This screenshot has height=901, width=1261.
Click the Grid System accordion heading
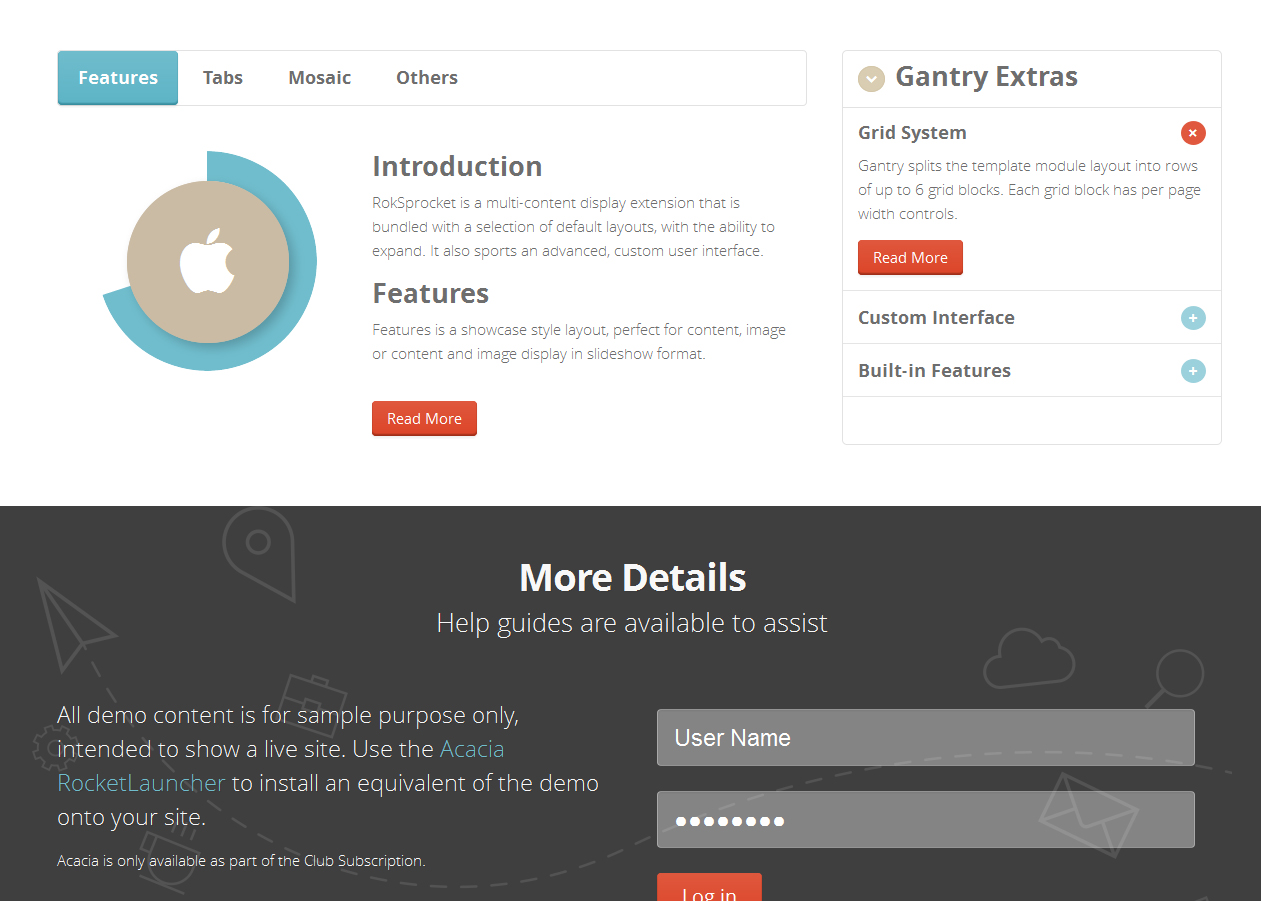(912, 133)
